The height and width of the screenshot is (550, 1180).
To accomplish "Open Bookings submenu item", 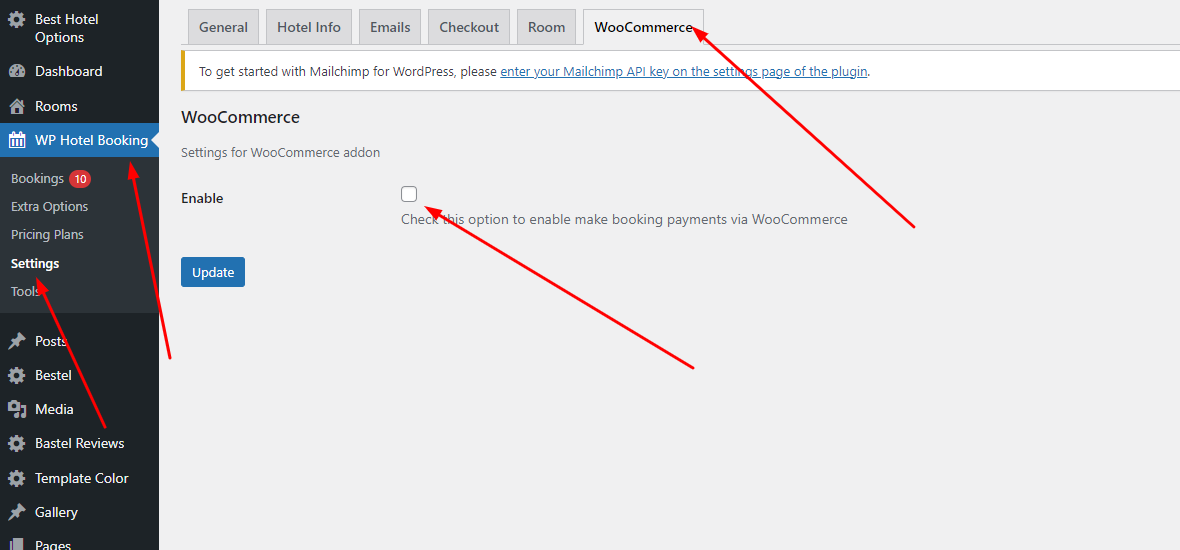I will pos(38,178).
